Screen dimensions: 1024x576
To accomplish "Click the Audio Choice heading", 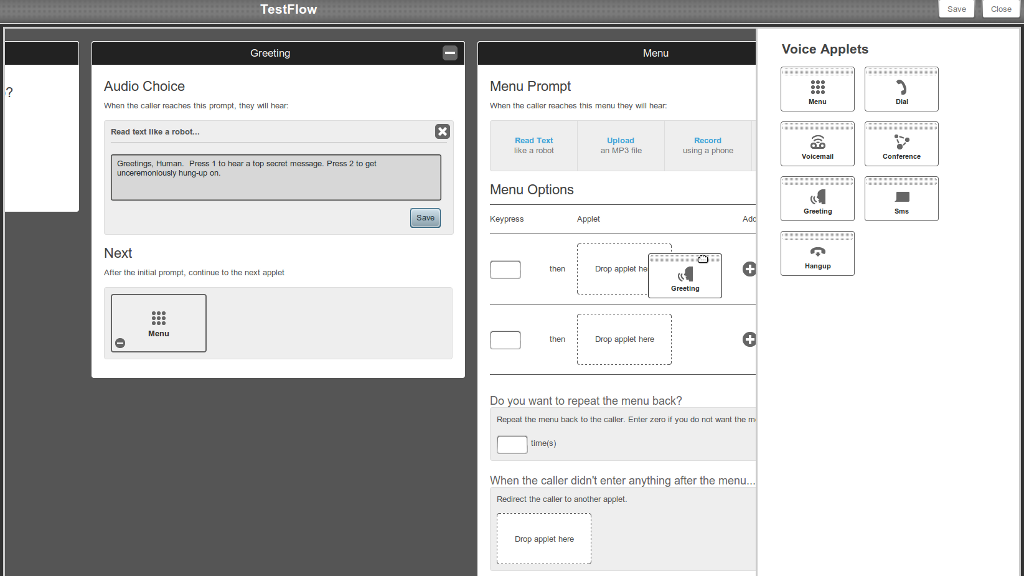I will [x=144, y=86].
